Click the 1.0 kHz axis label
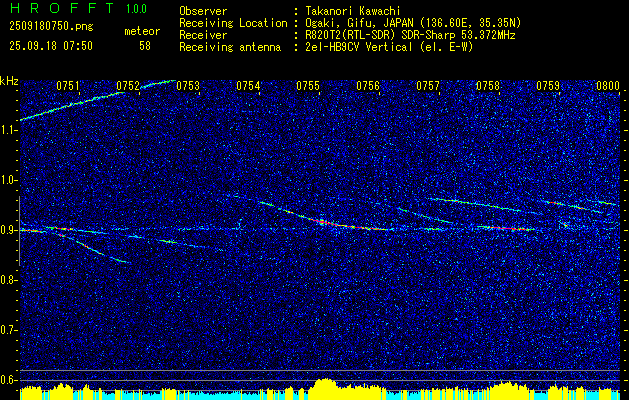Viewport: 629px width, 400px height. [x=8, y=181]
